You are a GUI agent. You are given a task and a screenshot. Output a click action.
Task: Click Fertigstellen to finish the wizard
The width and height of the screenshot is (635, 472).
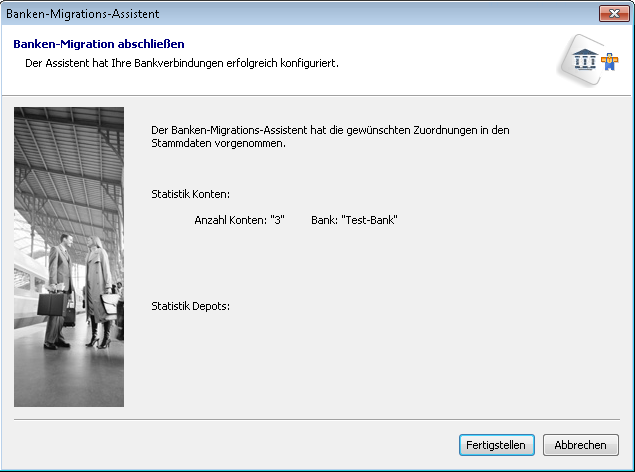[498, 445]
